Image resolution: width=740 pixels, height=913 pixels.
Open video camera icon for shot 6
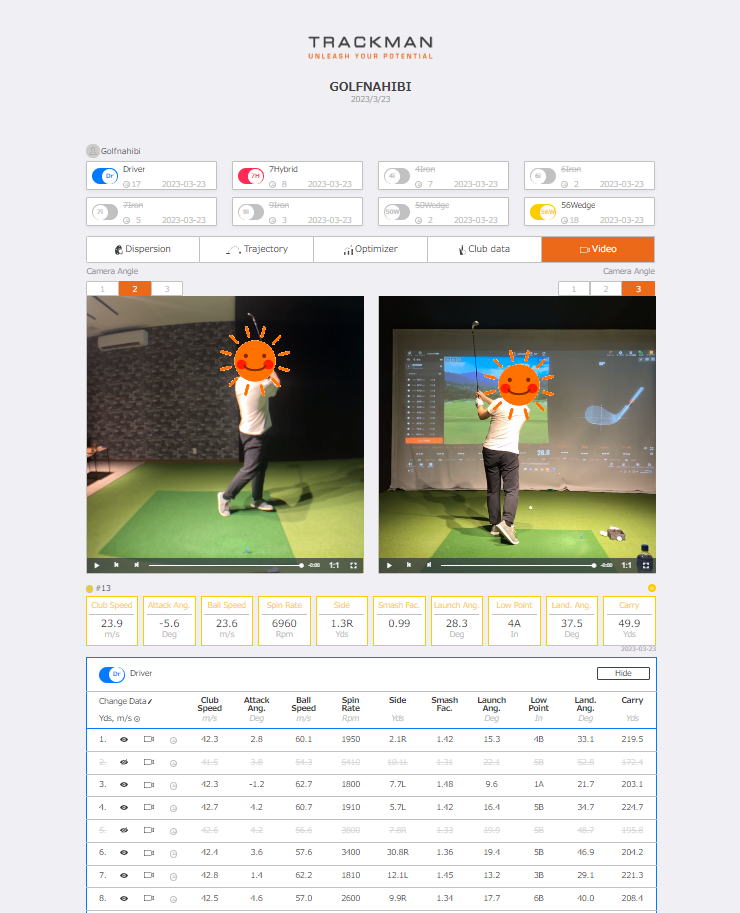(149, 853)
